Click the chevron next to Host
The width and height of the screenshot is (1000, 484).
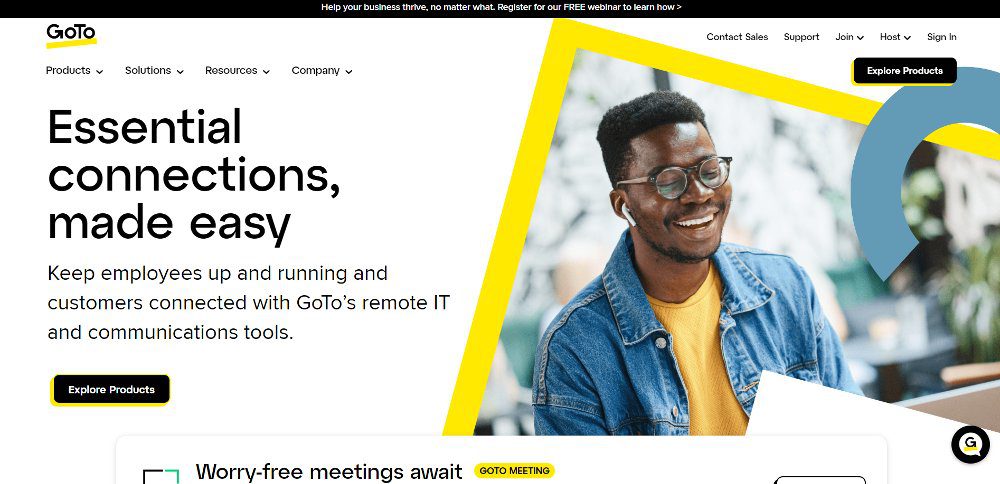click(908, 38)
